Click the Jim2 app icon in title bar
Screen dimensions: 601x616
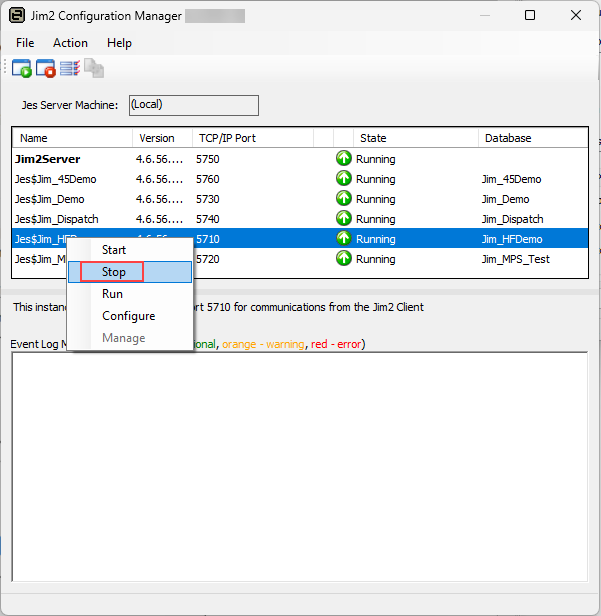click(17, 15)
